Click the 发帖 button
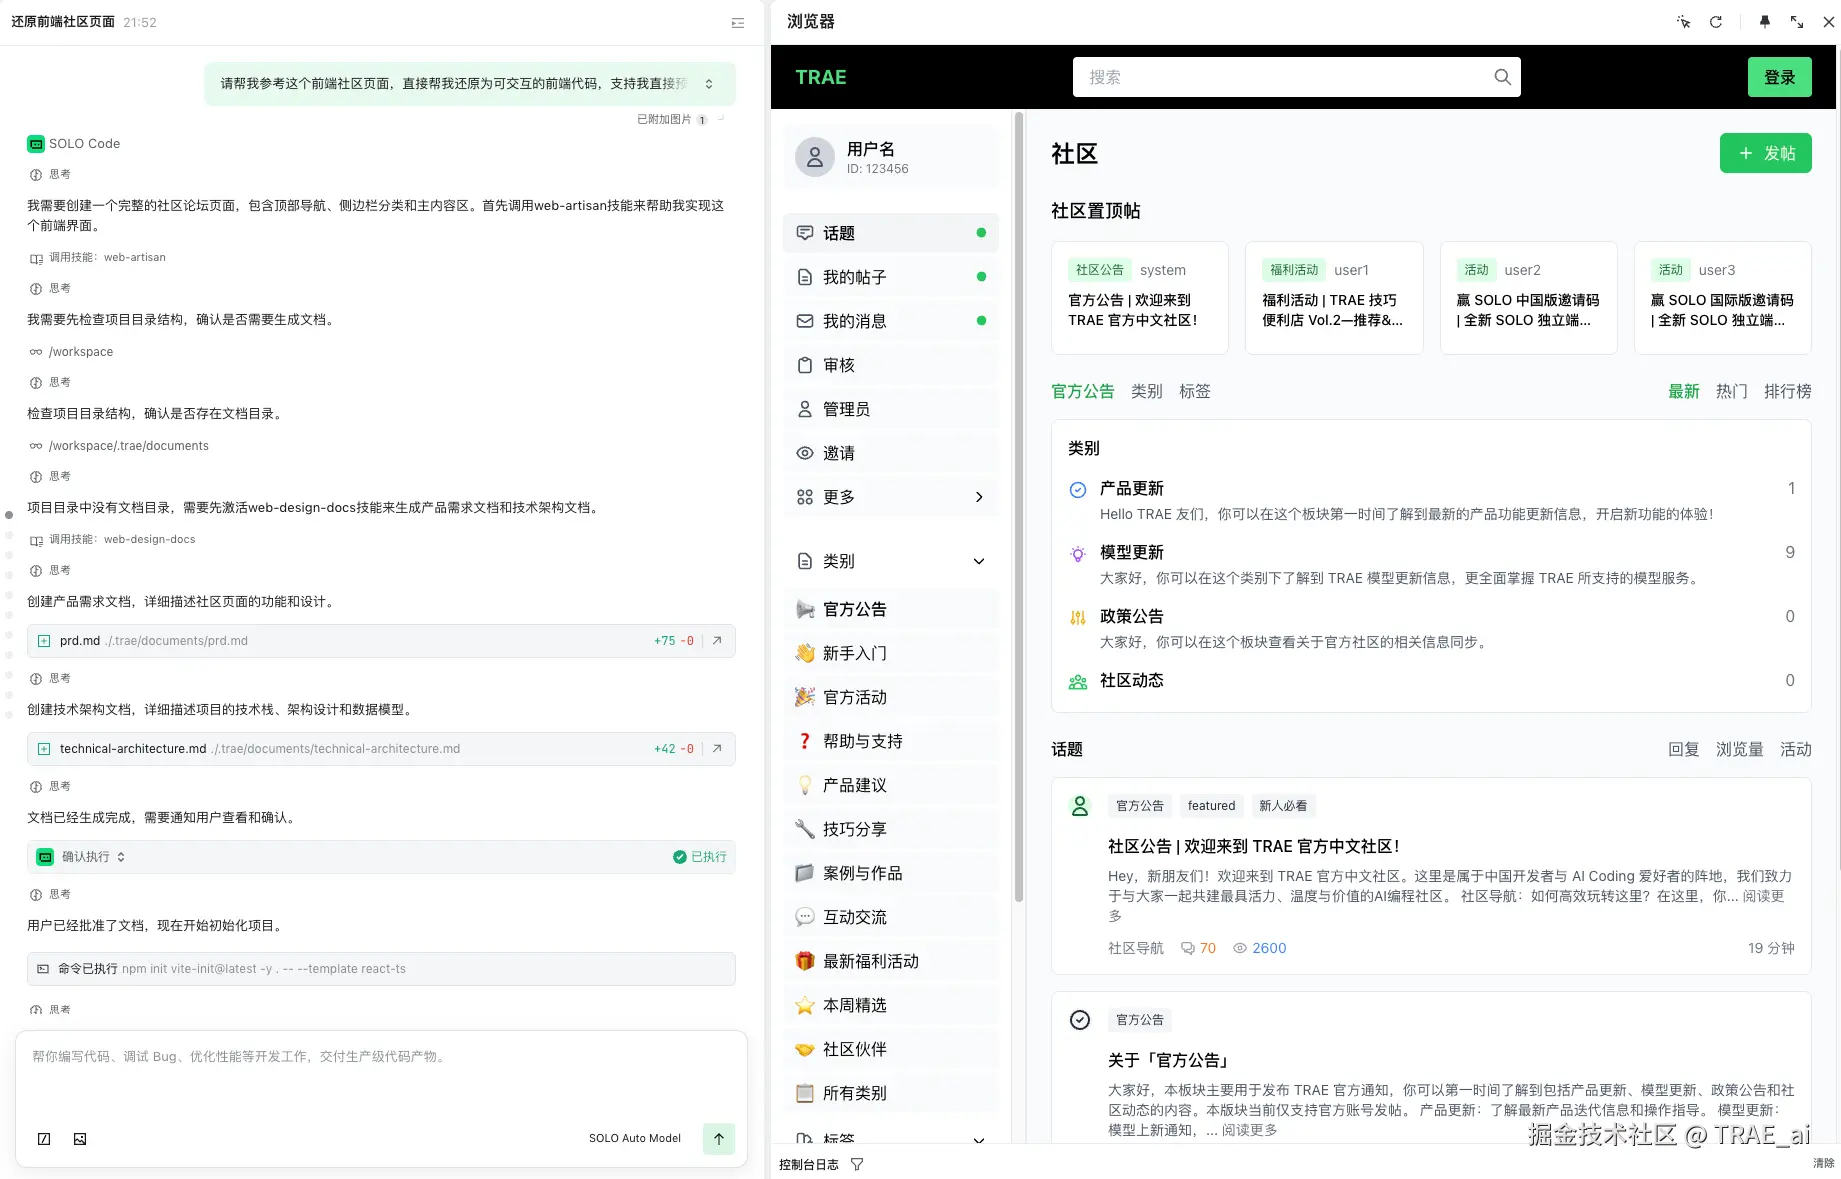Viewport: 1841px width, 1179px height. pos(1766,153)
